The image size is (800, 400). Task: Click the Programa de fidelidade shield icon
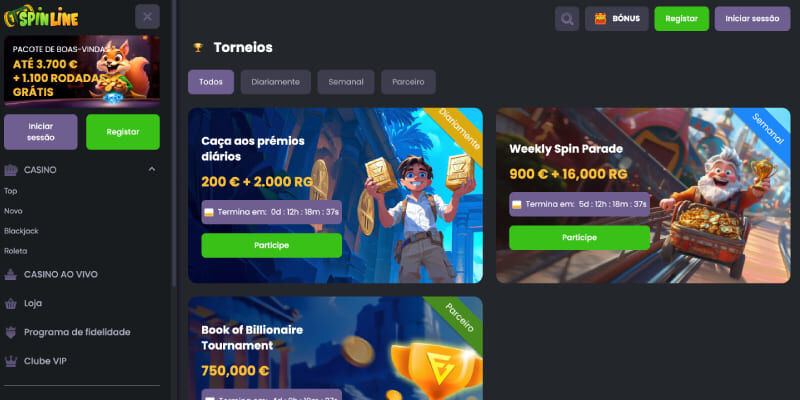point(11,333)
